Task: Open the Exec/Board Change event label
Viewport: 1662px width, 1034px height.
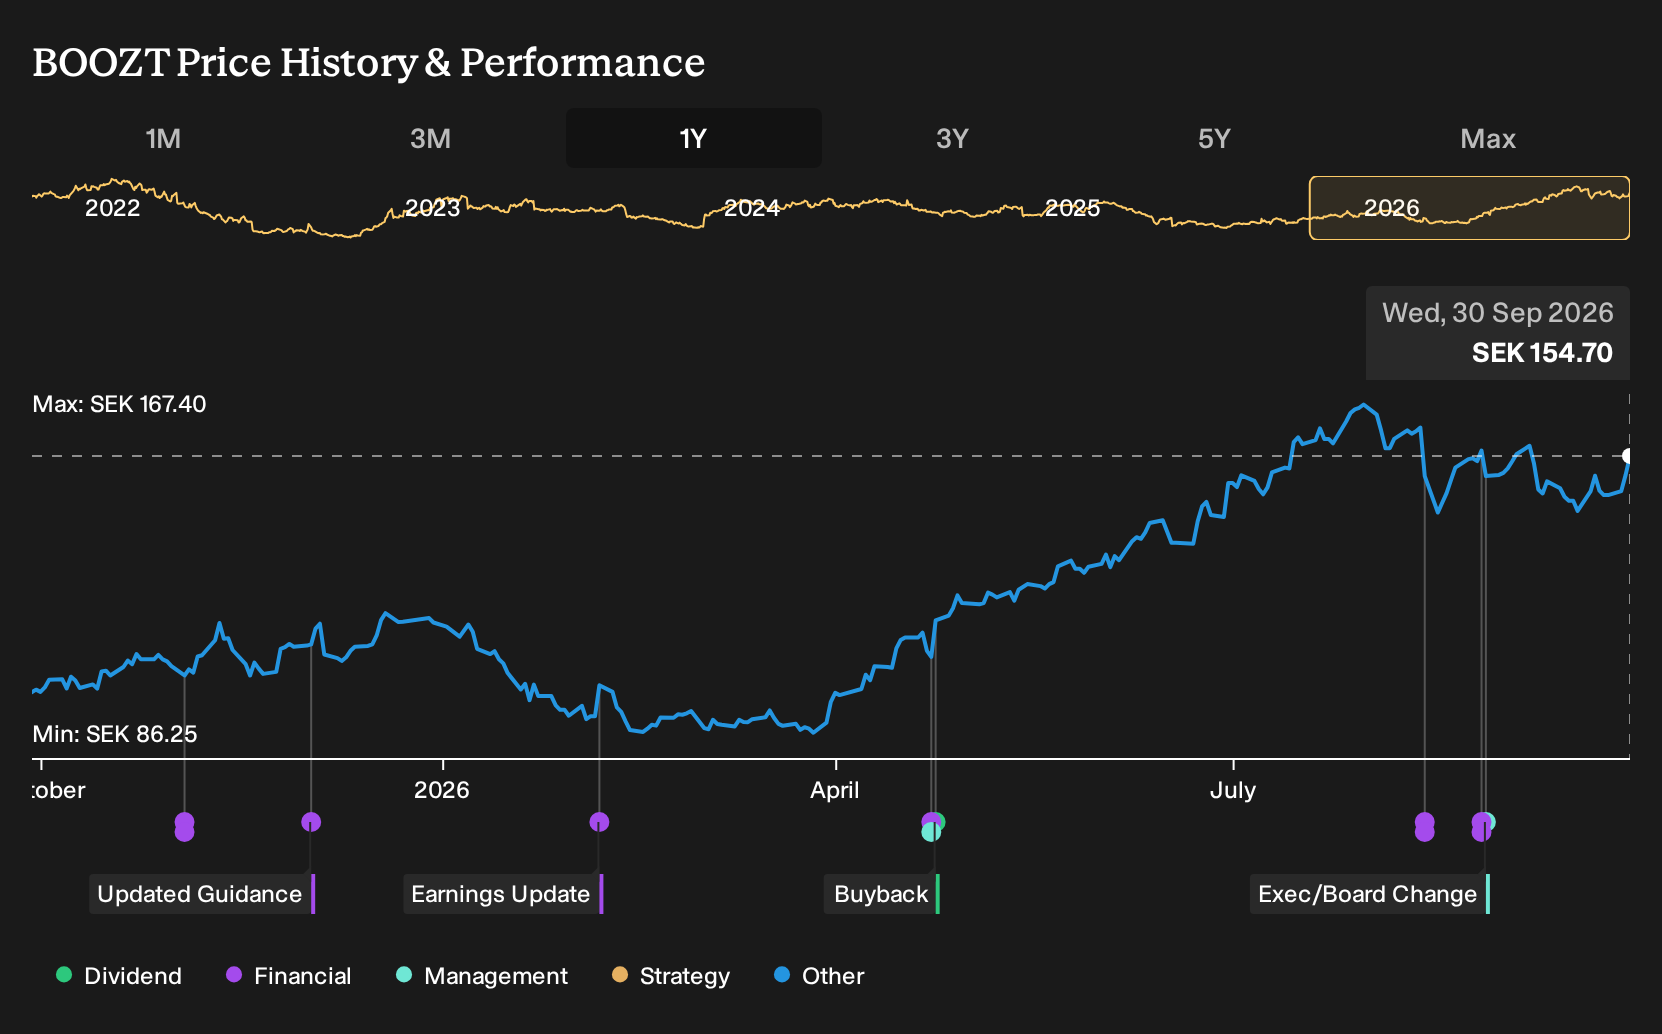Action: 1370,894
